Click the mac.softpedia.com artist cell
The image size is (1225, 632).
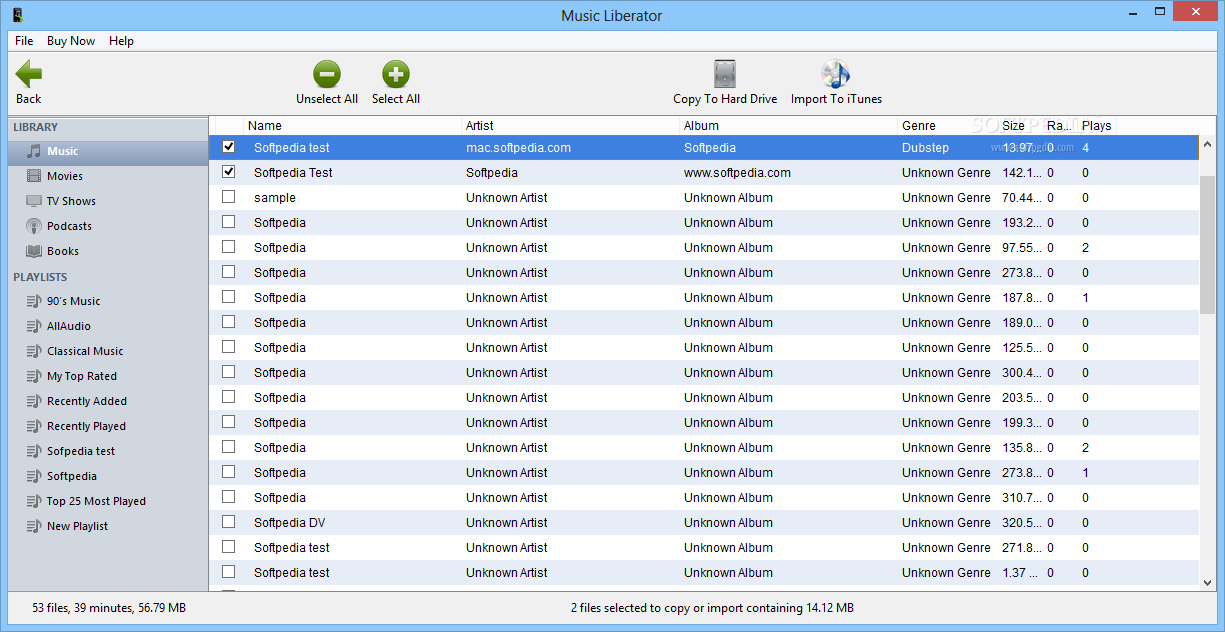[518, 147]
